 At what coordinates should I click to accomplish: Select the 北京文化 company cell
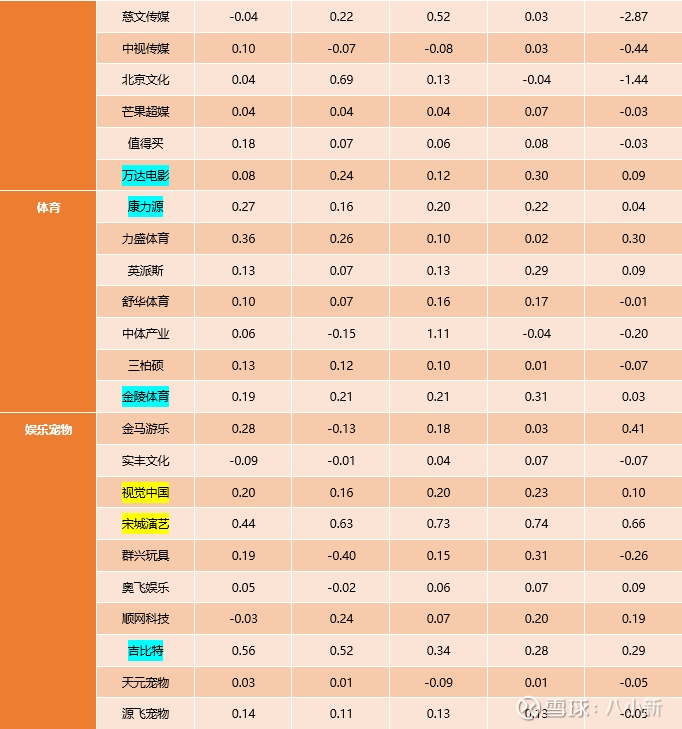[x=146, y=80]
